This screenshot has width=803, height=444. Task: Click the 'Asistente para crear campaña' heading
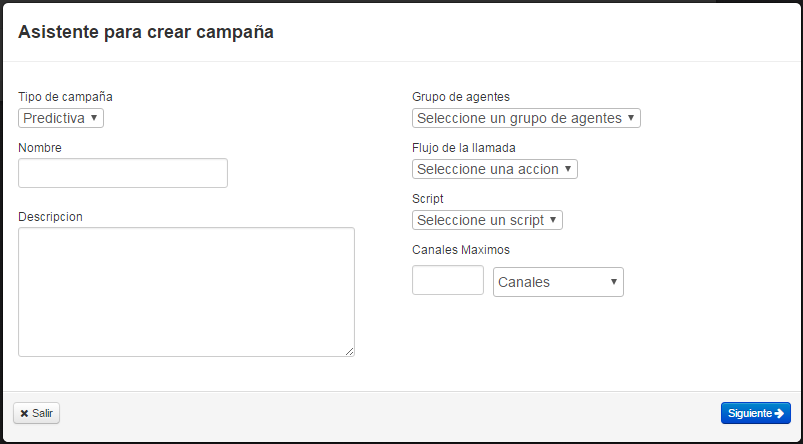coord(146,32)
